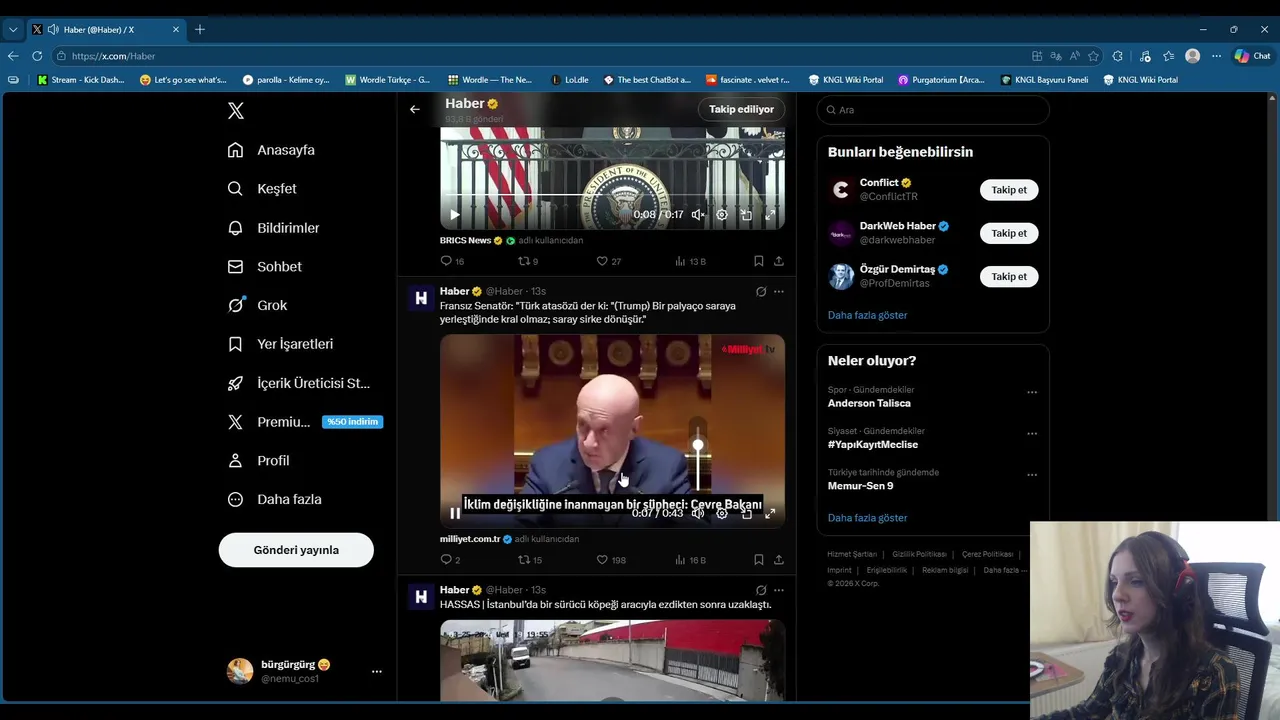This screenshot has width=1280, height=720.
Task: Open Gizlilik Politikası footer link
Action: coord(919,554)
